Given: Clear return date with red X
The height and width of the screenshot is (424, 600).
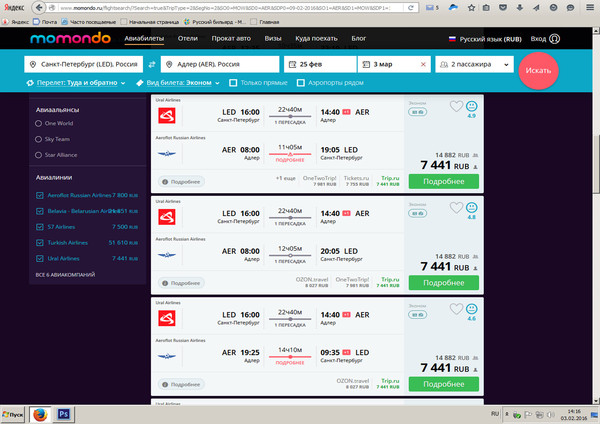Looking at the screenshot, I should [x=423, y=64].
